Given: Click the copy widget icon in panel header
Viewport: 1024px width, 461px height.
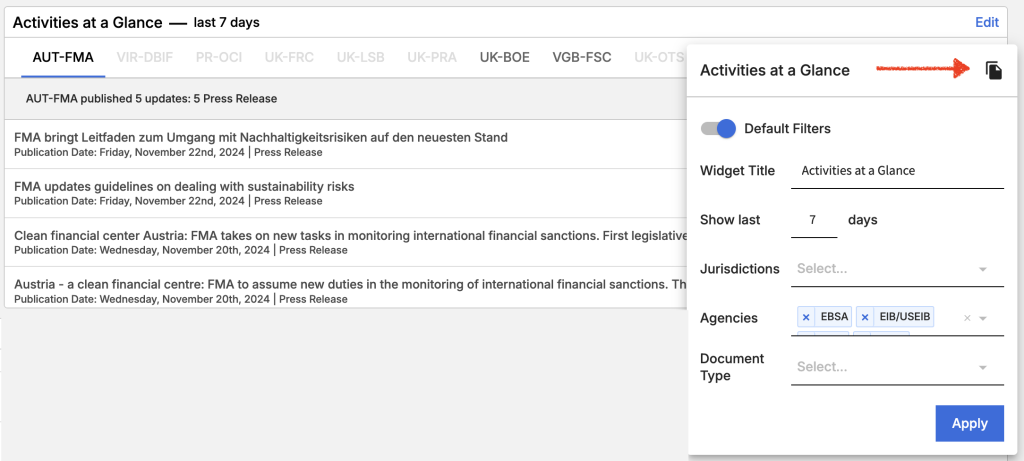Looking at the screenshot, I should (x=993, y=70).
